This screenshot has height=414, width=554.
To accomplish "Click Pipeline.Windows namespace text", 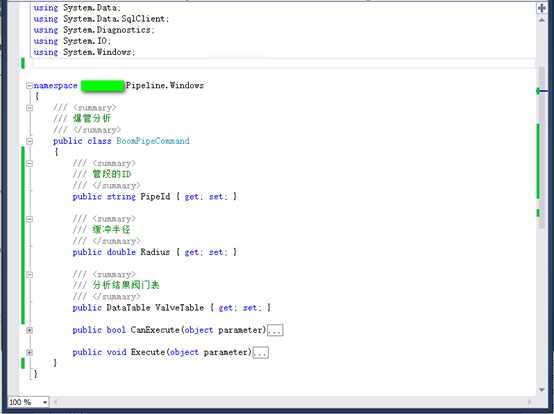I will 165,85.
